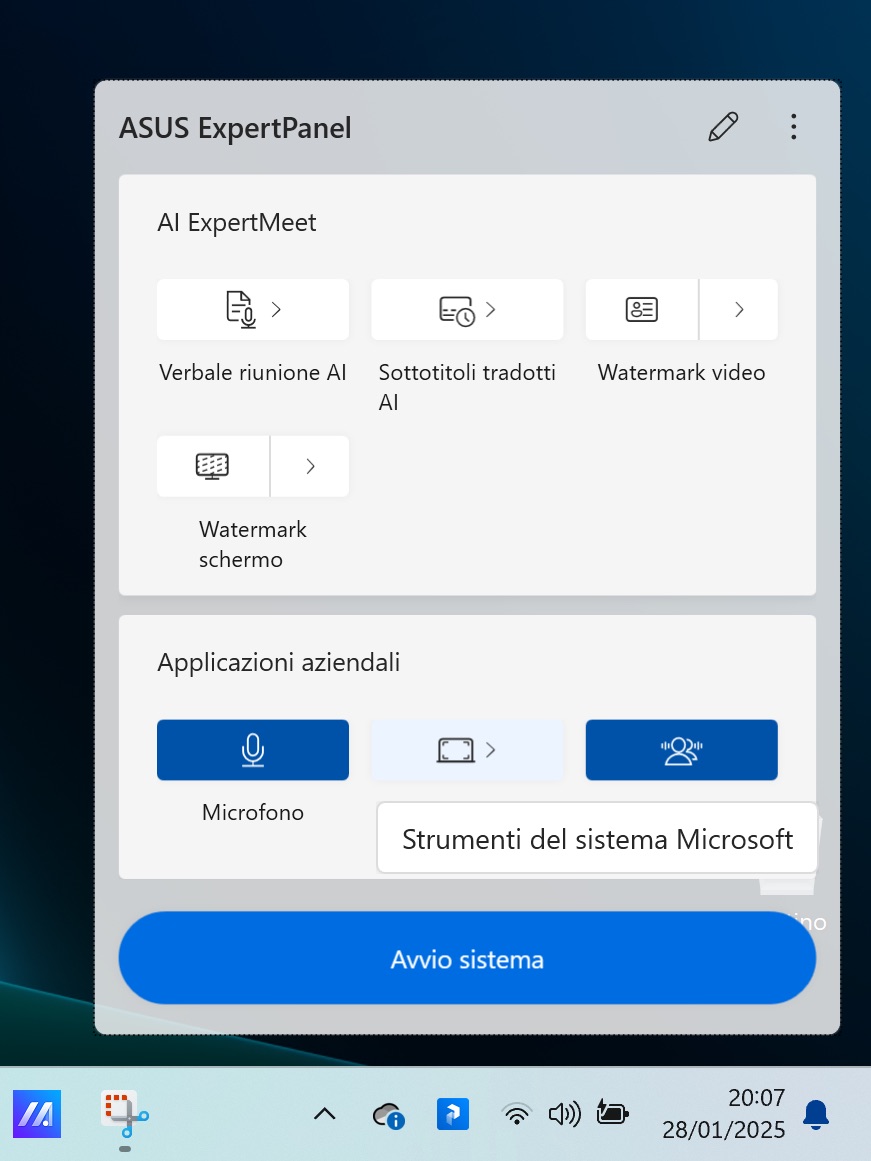This screenshot has width=871, height=1161.
Task: Open Verbale riunione AI tile
Action: [253, 310]
